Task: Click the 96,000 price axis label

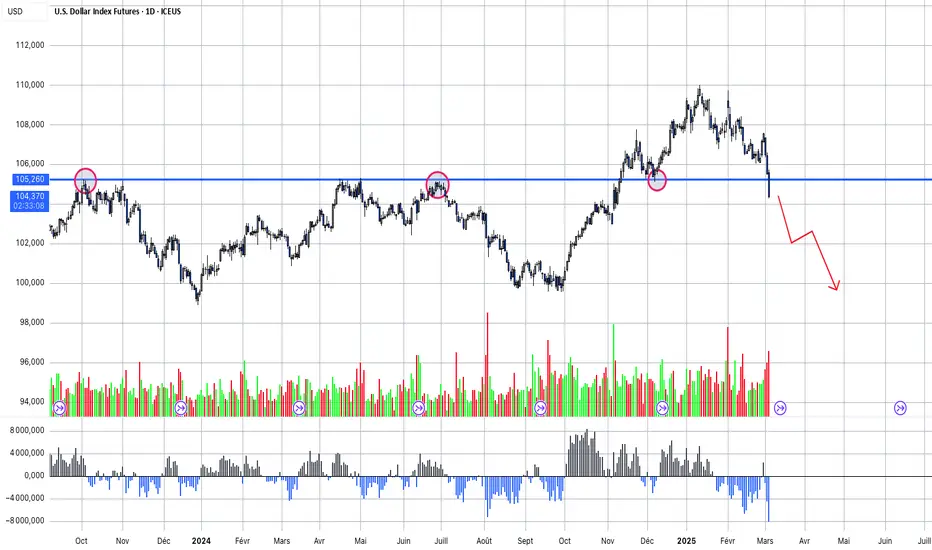Action: [30, 362]
